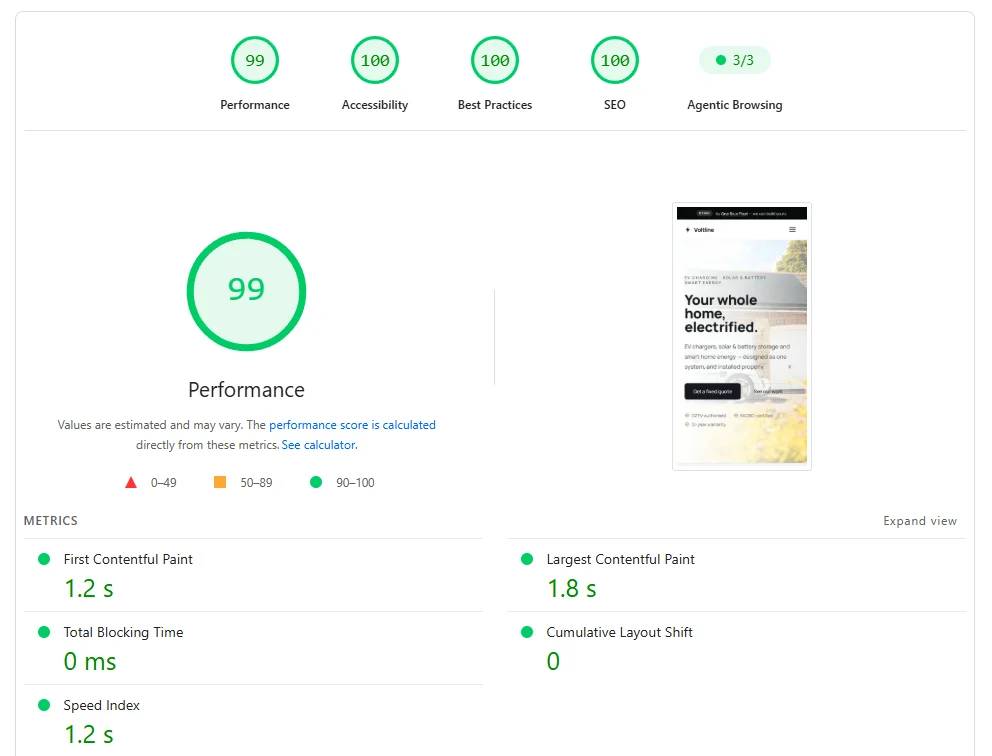Click the orange square 50–89 legend icon
Screen dimensions: 992x756
pos(220,482)
